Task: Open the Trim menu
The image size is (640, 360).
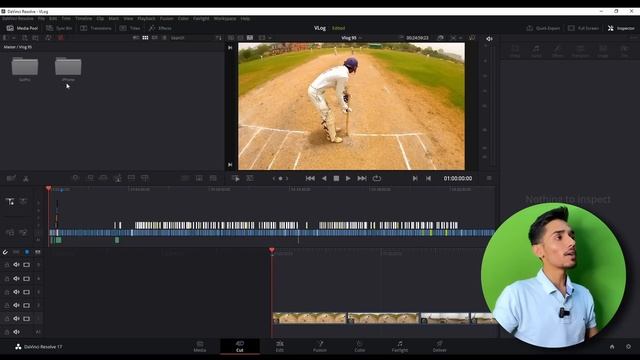Action: 66,19
